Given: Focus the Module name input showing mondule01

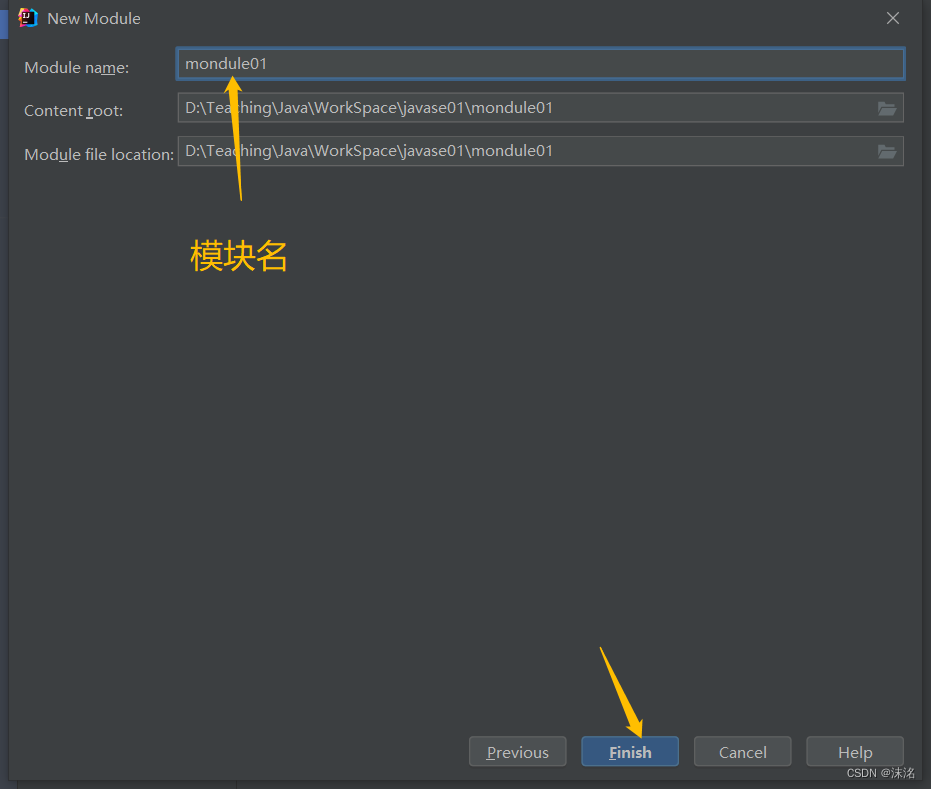Looking at the screenshot, I should tap(540, 63).
